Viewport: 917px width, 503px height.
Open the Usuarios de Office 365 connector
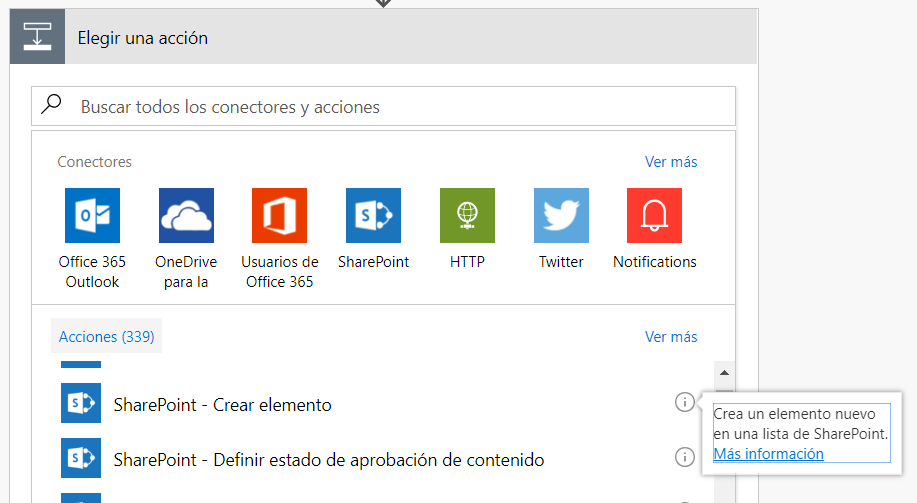click(280, 215)
